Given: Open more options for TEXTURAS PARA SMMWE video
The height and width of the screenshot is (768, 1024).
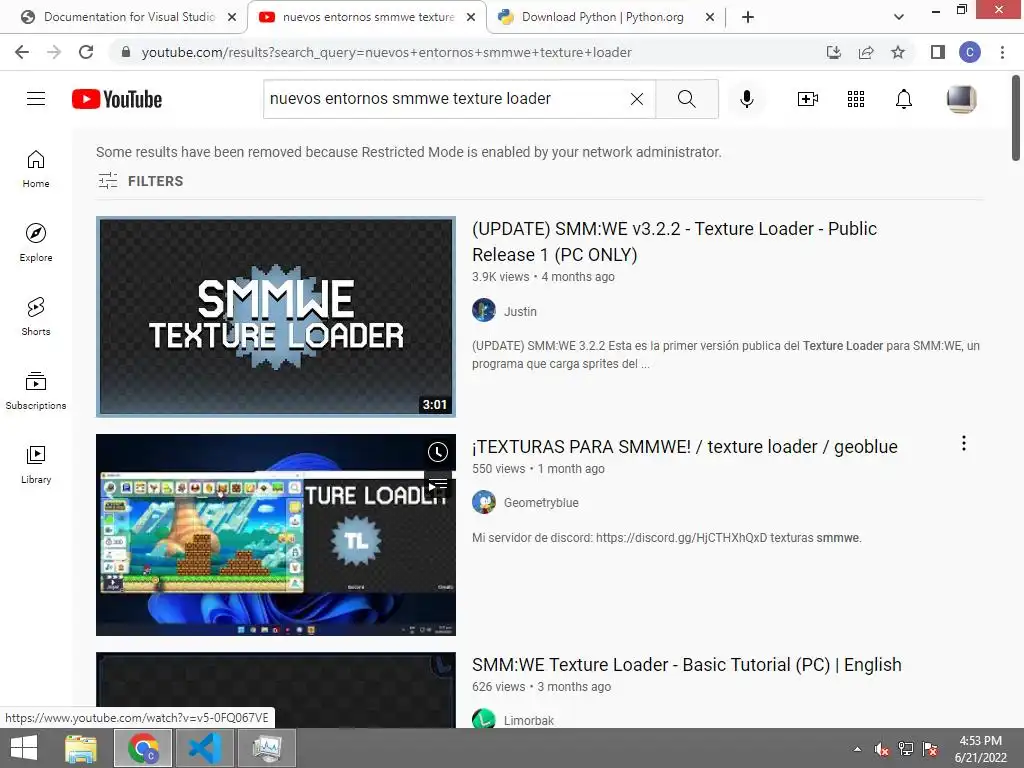Looking at the screenshot, I should click(x=963, y=444).
